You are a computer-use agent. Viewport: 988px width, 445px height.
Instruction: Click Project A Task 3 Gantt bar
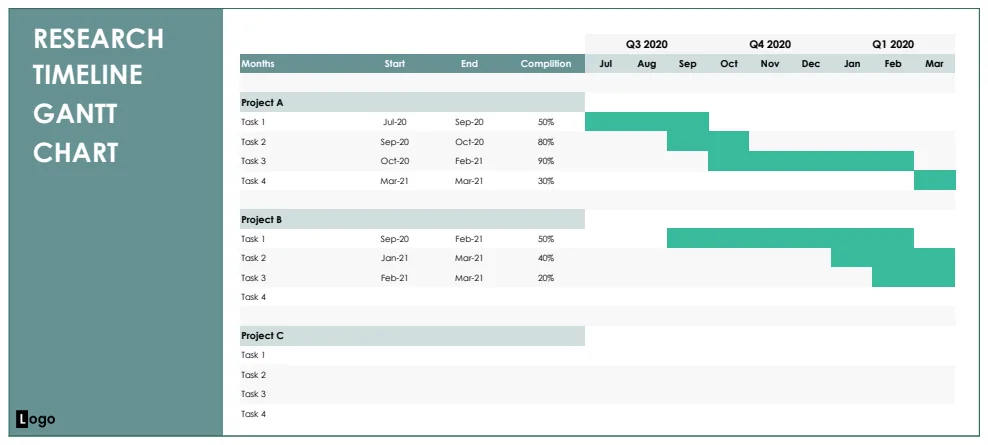pyautogui.click(x=811, y=161)
